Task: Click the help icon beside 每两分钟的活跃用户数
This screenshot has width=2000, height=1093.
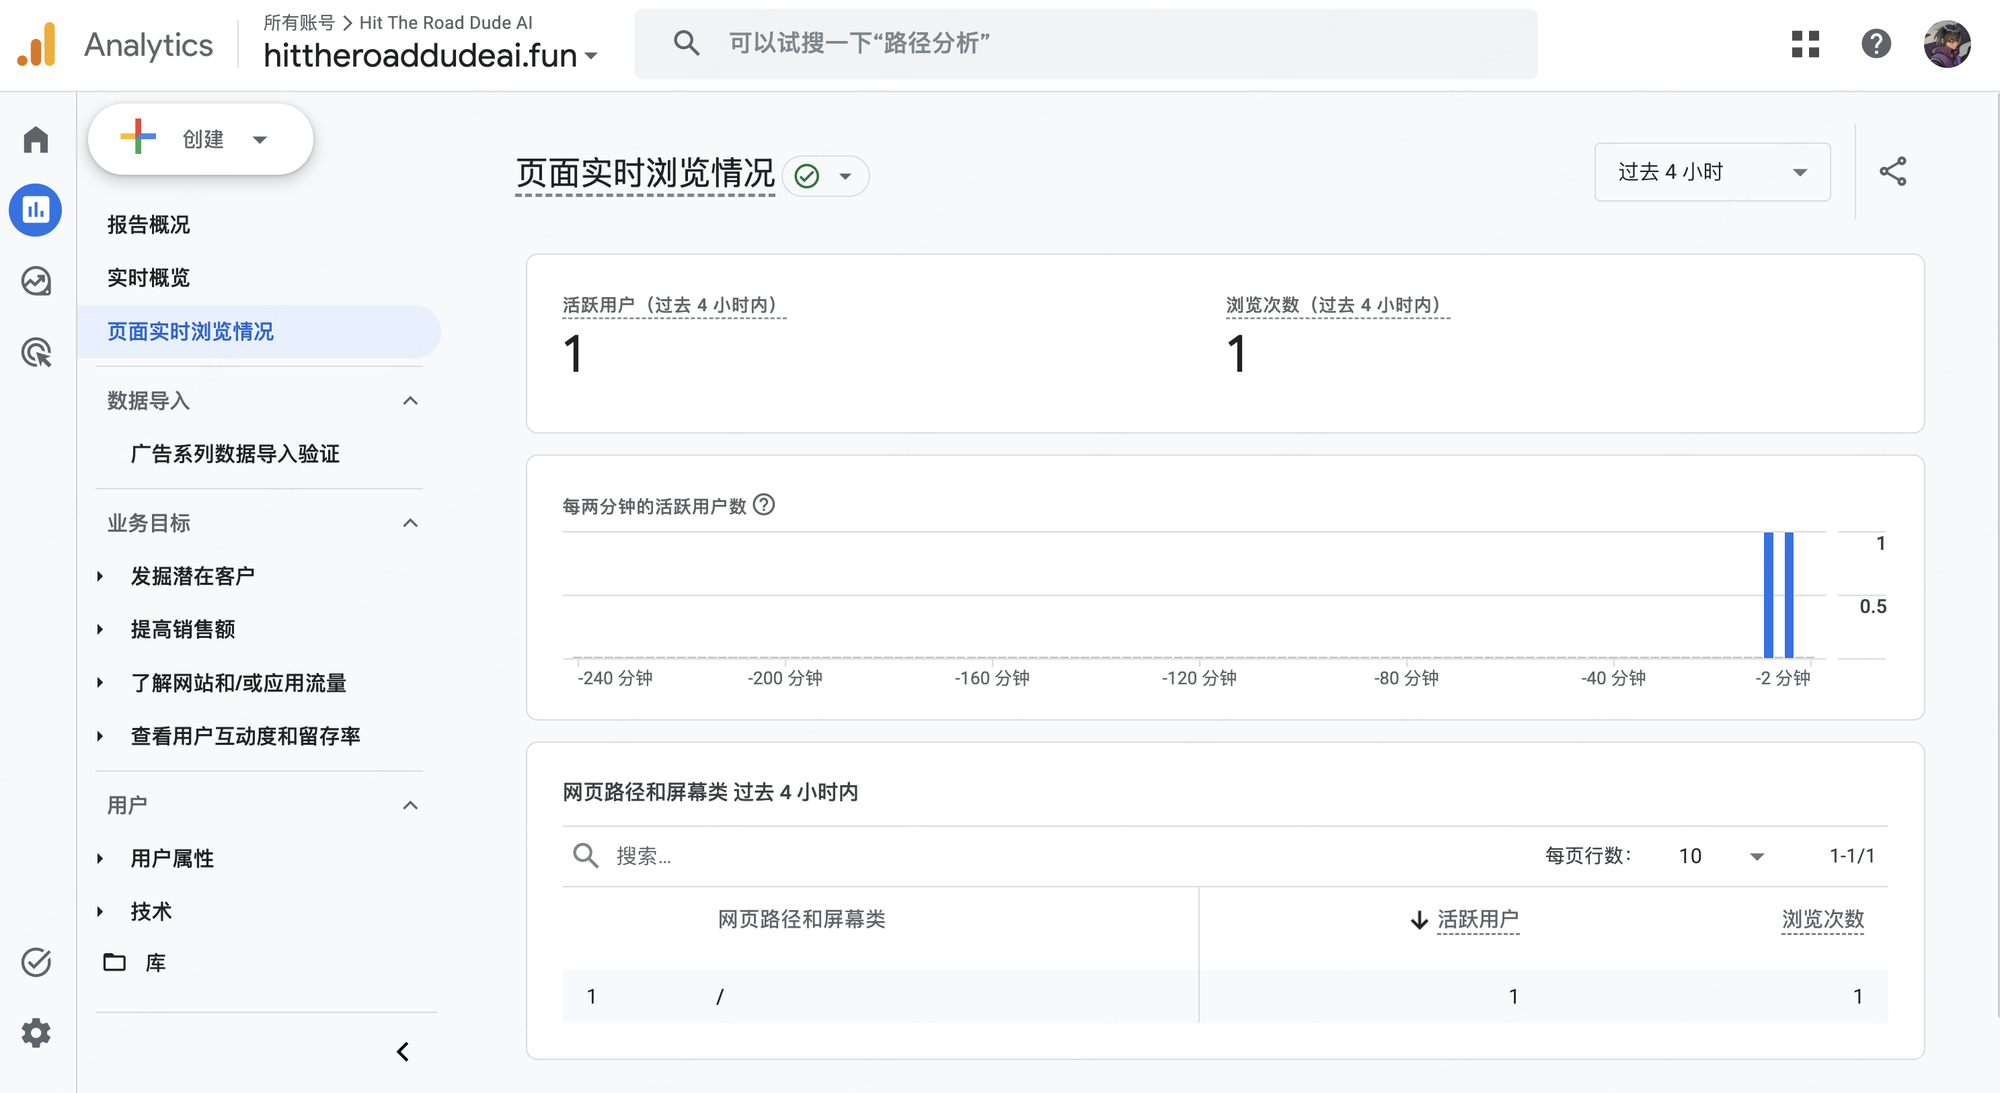Action: point(764,505)
